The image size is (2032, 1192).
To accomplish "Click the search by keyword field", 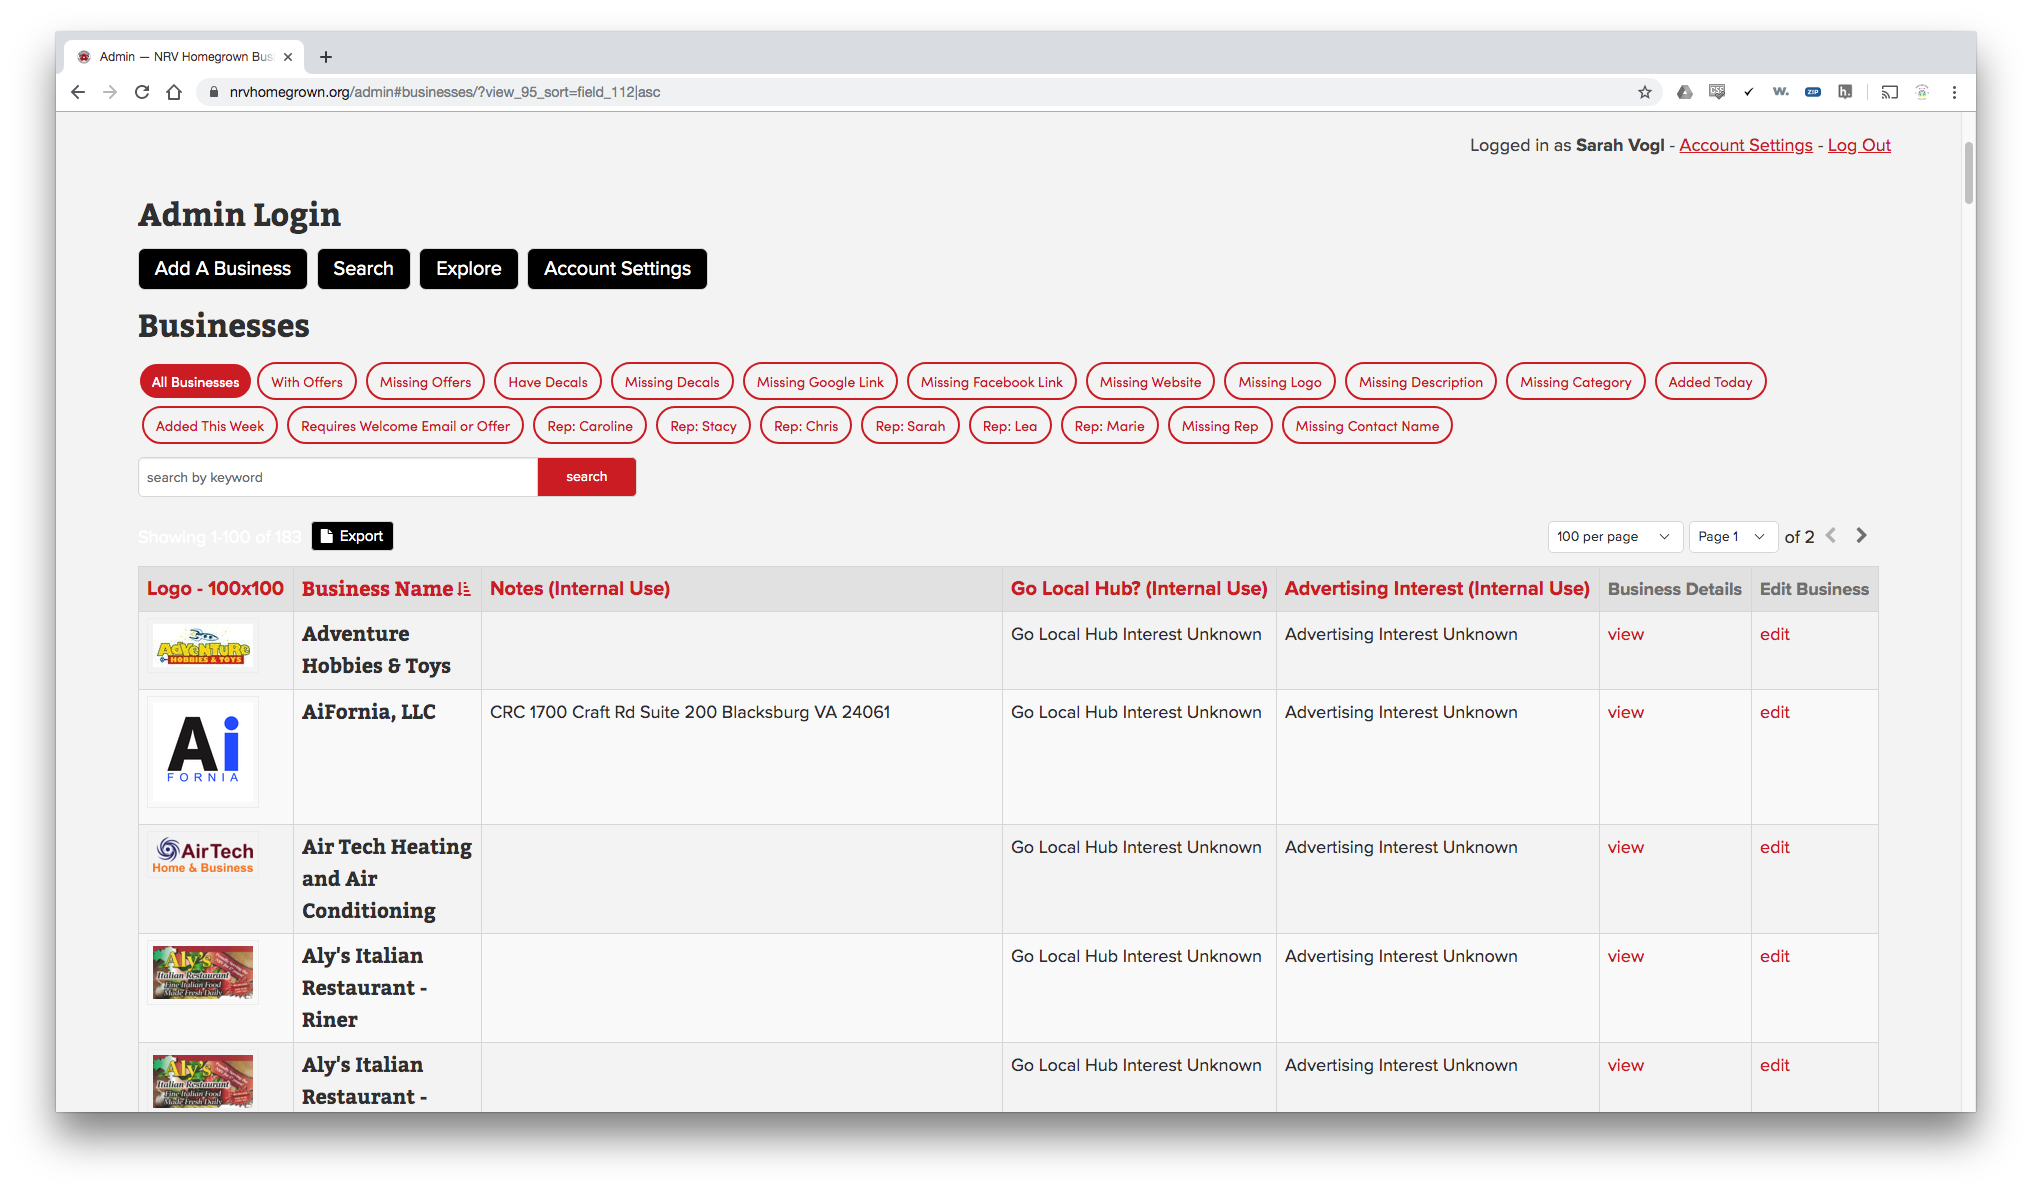I will 338,477.
